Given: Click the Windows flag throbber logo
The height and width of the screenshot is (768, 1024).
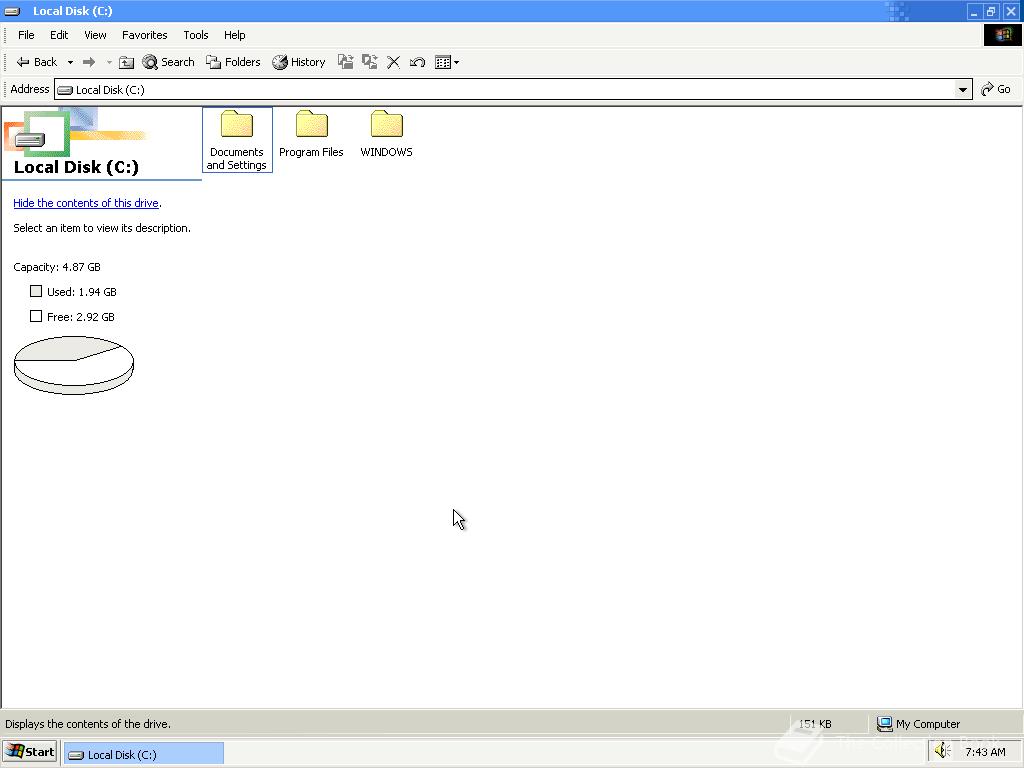Looking at the screenshot, I should 1002,35.
